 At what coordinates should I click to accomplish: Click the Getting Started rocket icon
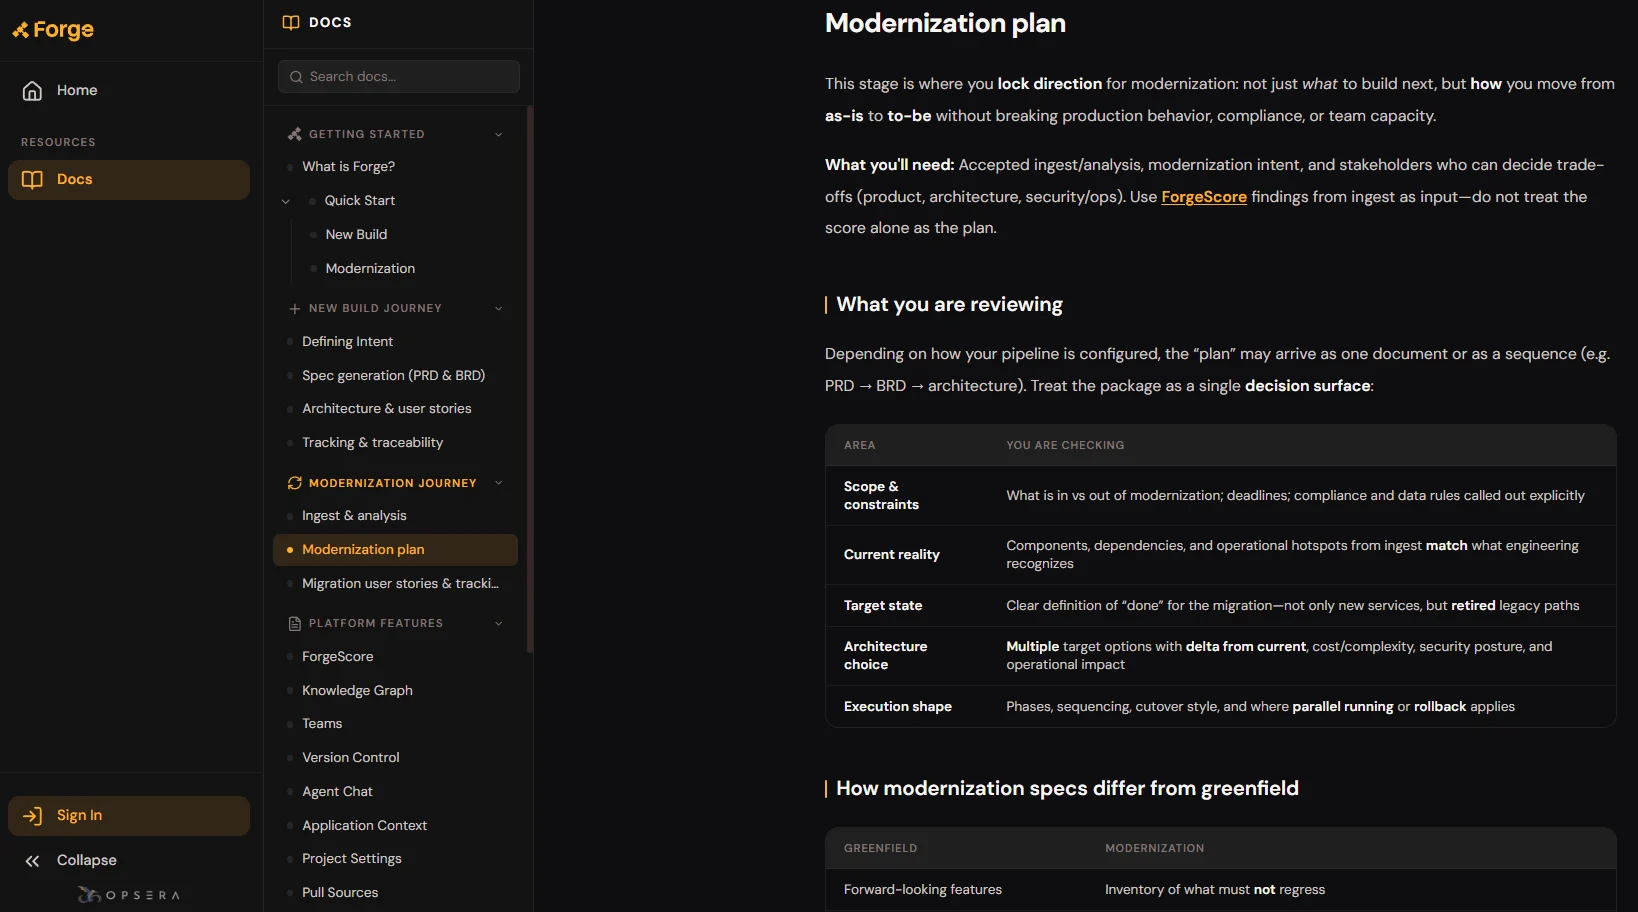point(294,134)
